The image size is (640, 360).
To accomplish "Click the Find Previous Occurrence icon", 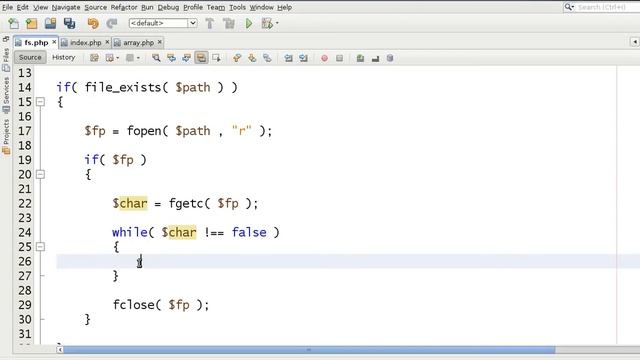I will tap(171, 58).
